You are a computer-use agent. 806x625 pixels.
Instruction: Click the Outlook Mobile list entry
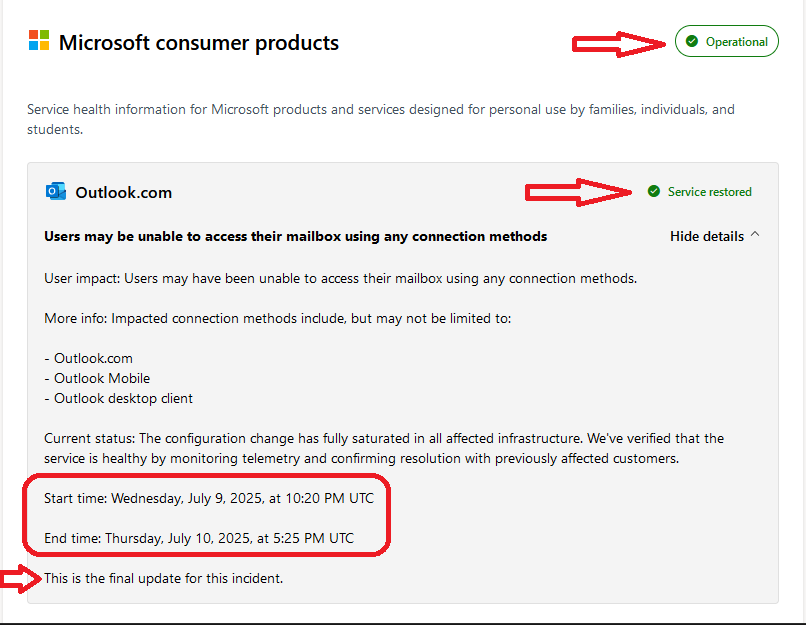(x=97, y=378)
